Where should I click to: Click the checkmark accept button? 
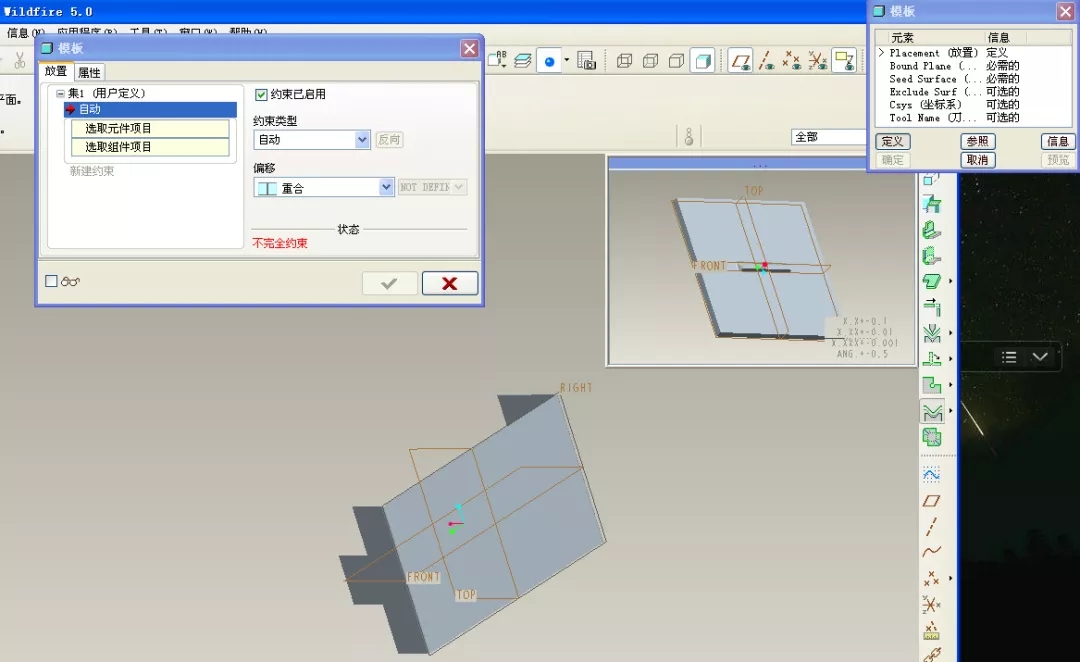coord(389,283)
